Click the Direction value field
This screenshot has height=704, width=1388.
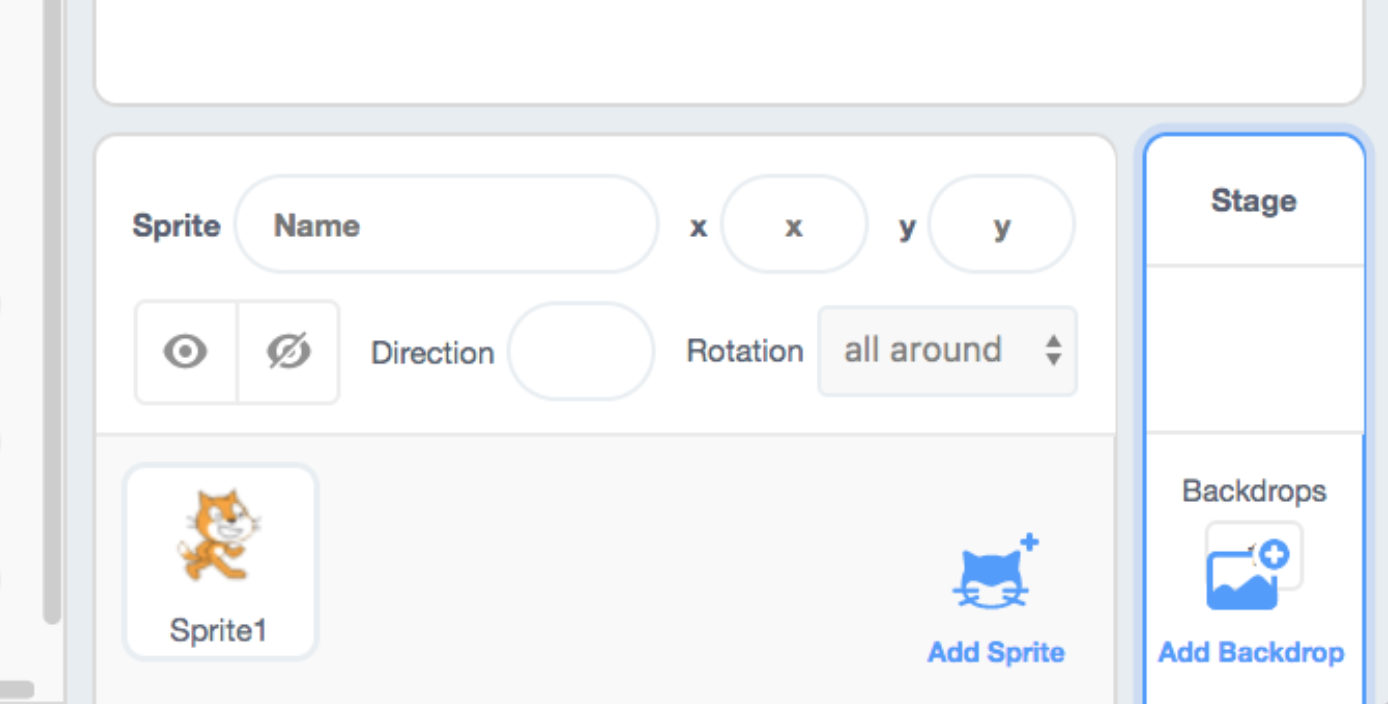pyautogui.click(x=581, y=351)
